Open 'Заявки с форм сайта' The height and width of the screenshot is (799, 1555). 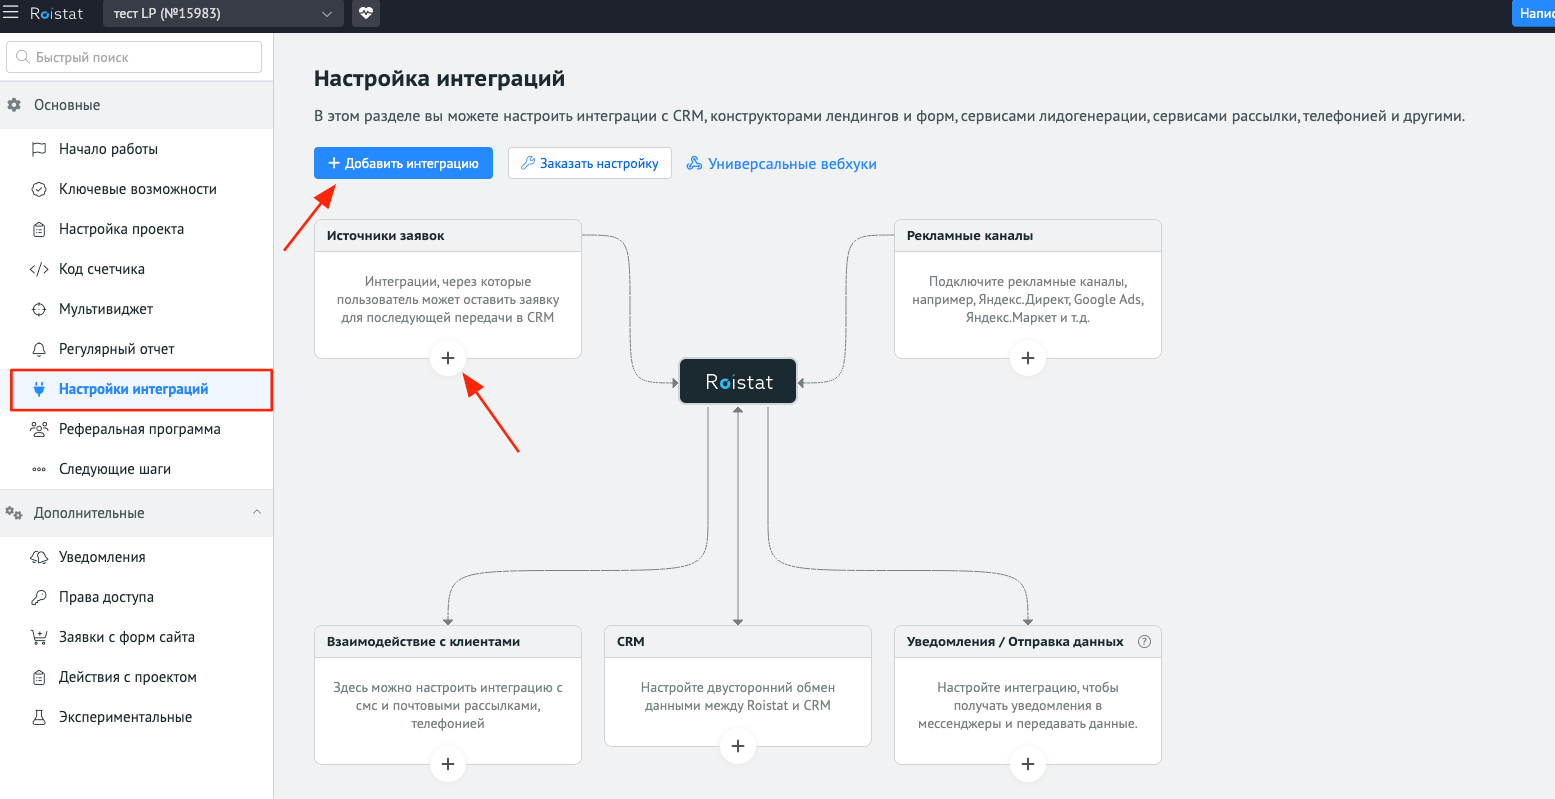click(x=136, y=637)
